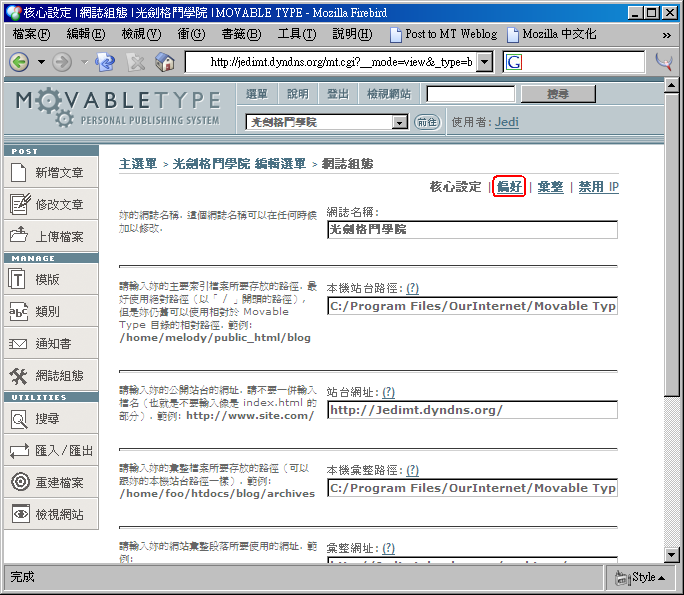Open the 主選單 breadcrumb link
Viewport: 684px width, 595px height.
138,164
